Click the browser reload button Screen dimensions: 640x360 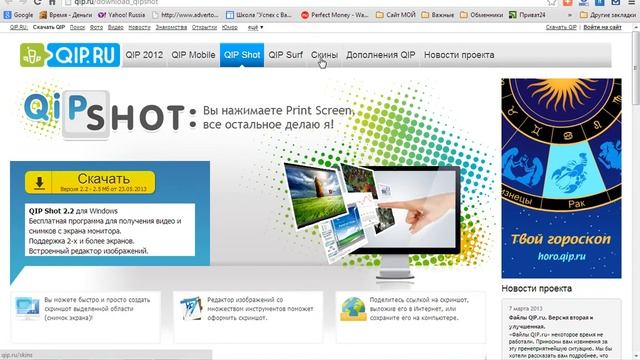tap(37, 2)
